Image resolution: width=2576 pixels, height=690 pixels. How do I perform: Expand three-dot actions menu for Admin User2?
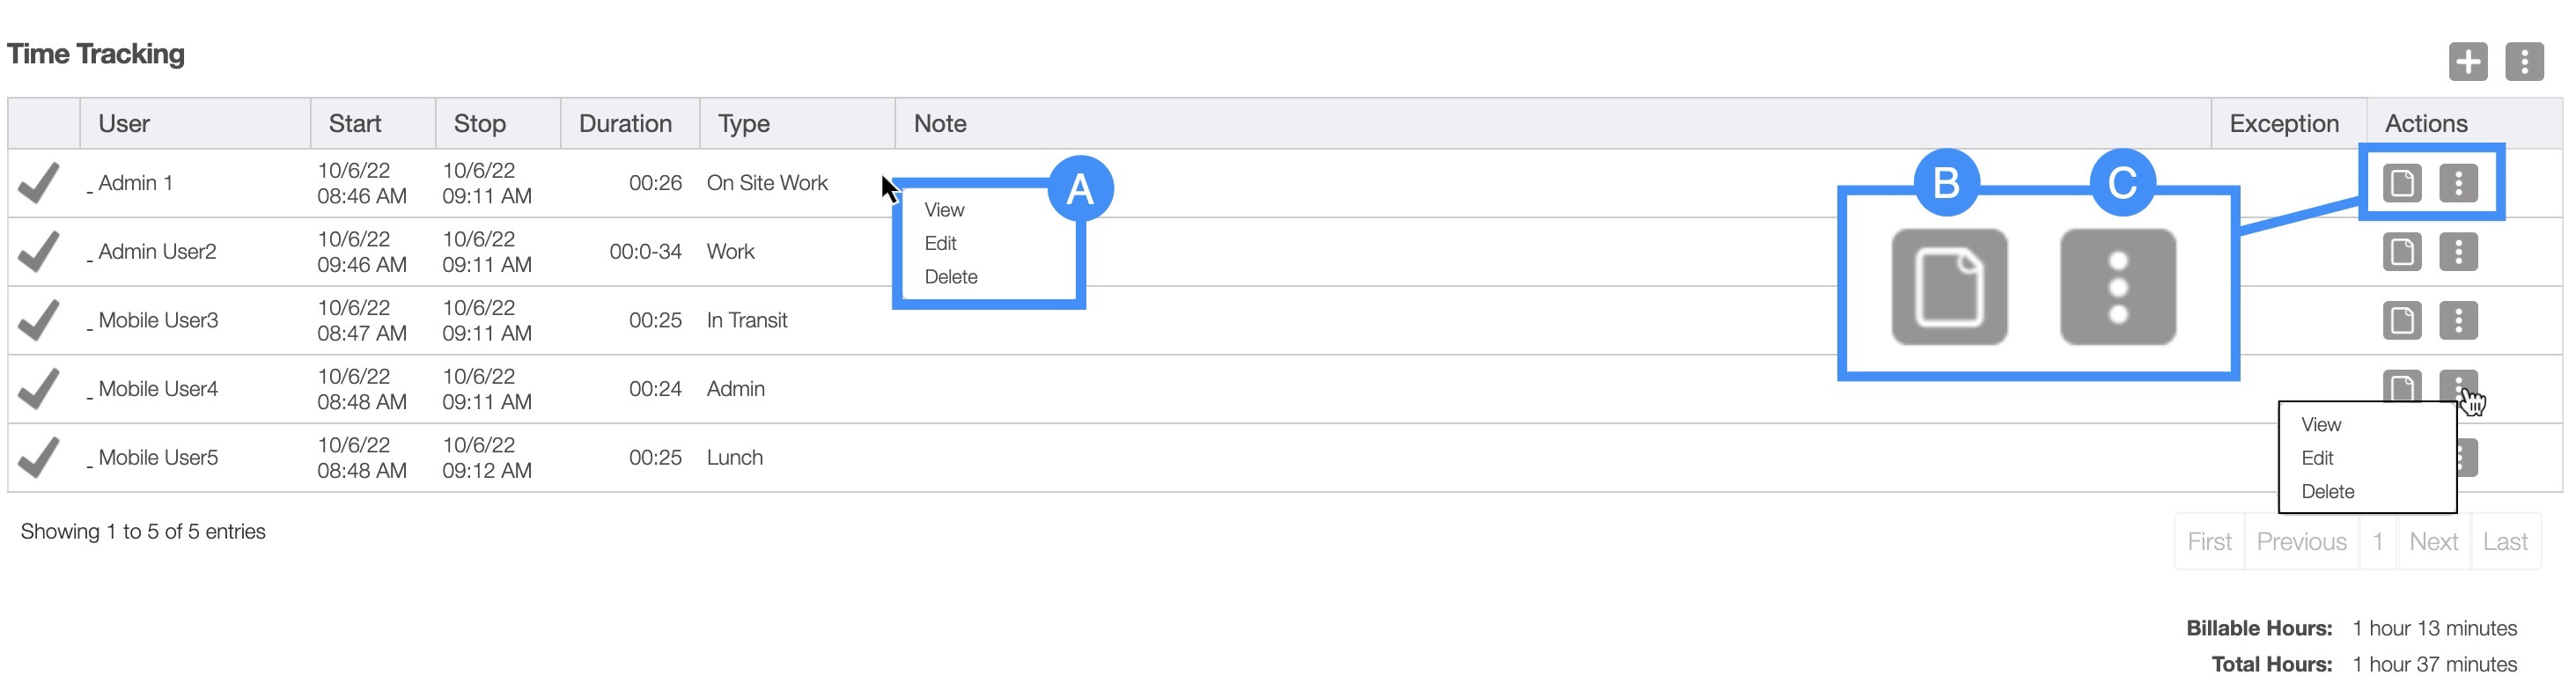2457,252
